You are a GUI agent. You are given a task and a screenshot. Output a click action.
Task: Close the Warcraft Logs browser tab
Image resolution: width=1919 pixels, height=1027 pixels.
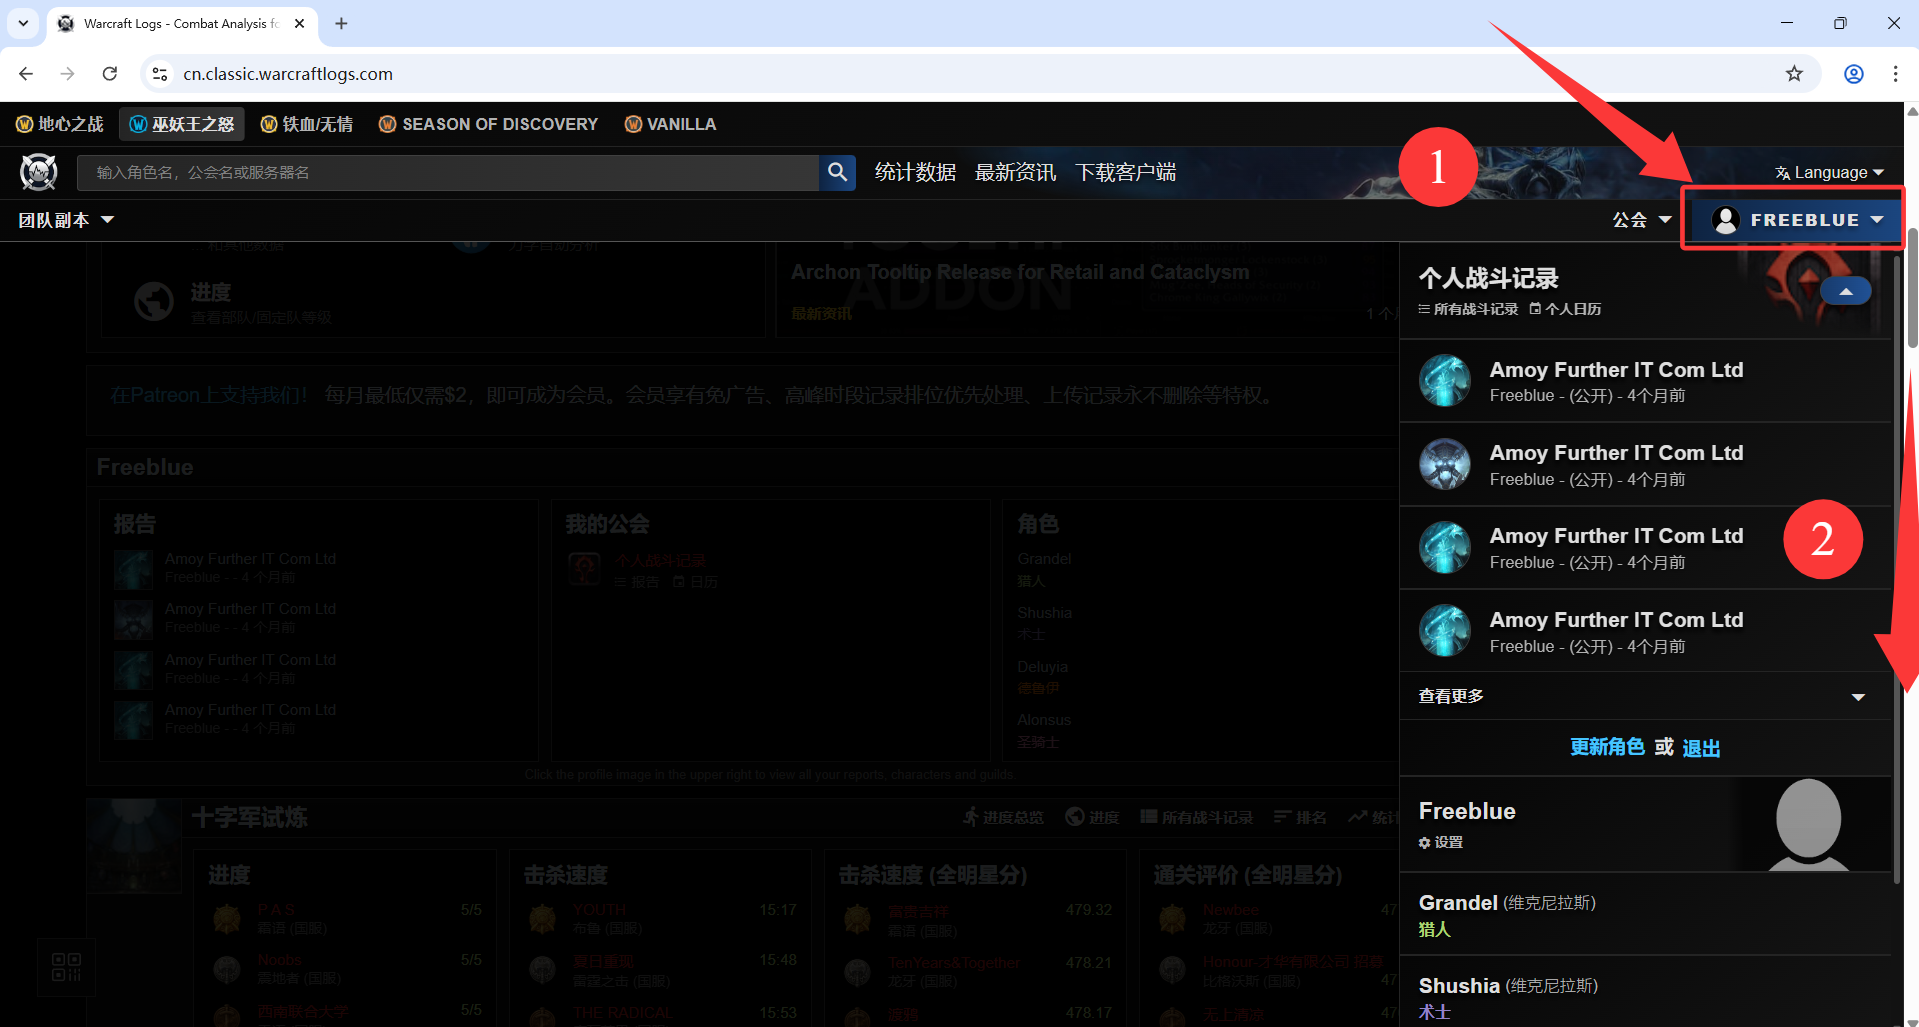[x=299, y=23]
